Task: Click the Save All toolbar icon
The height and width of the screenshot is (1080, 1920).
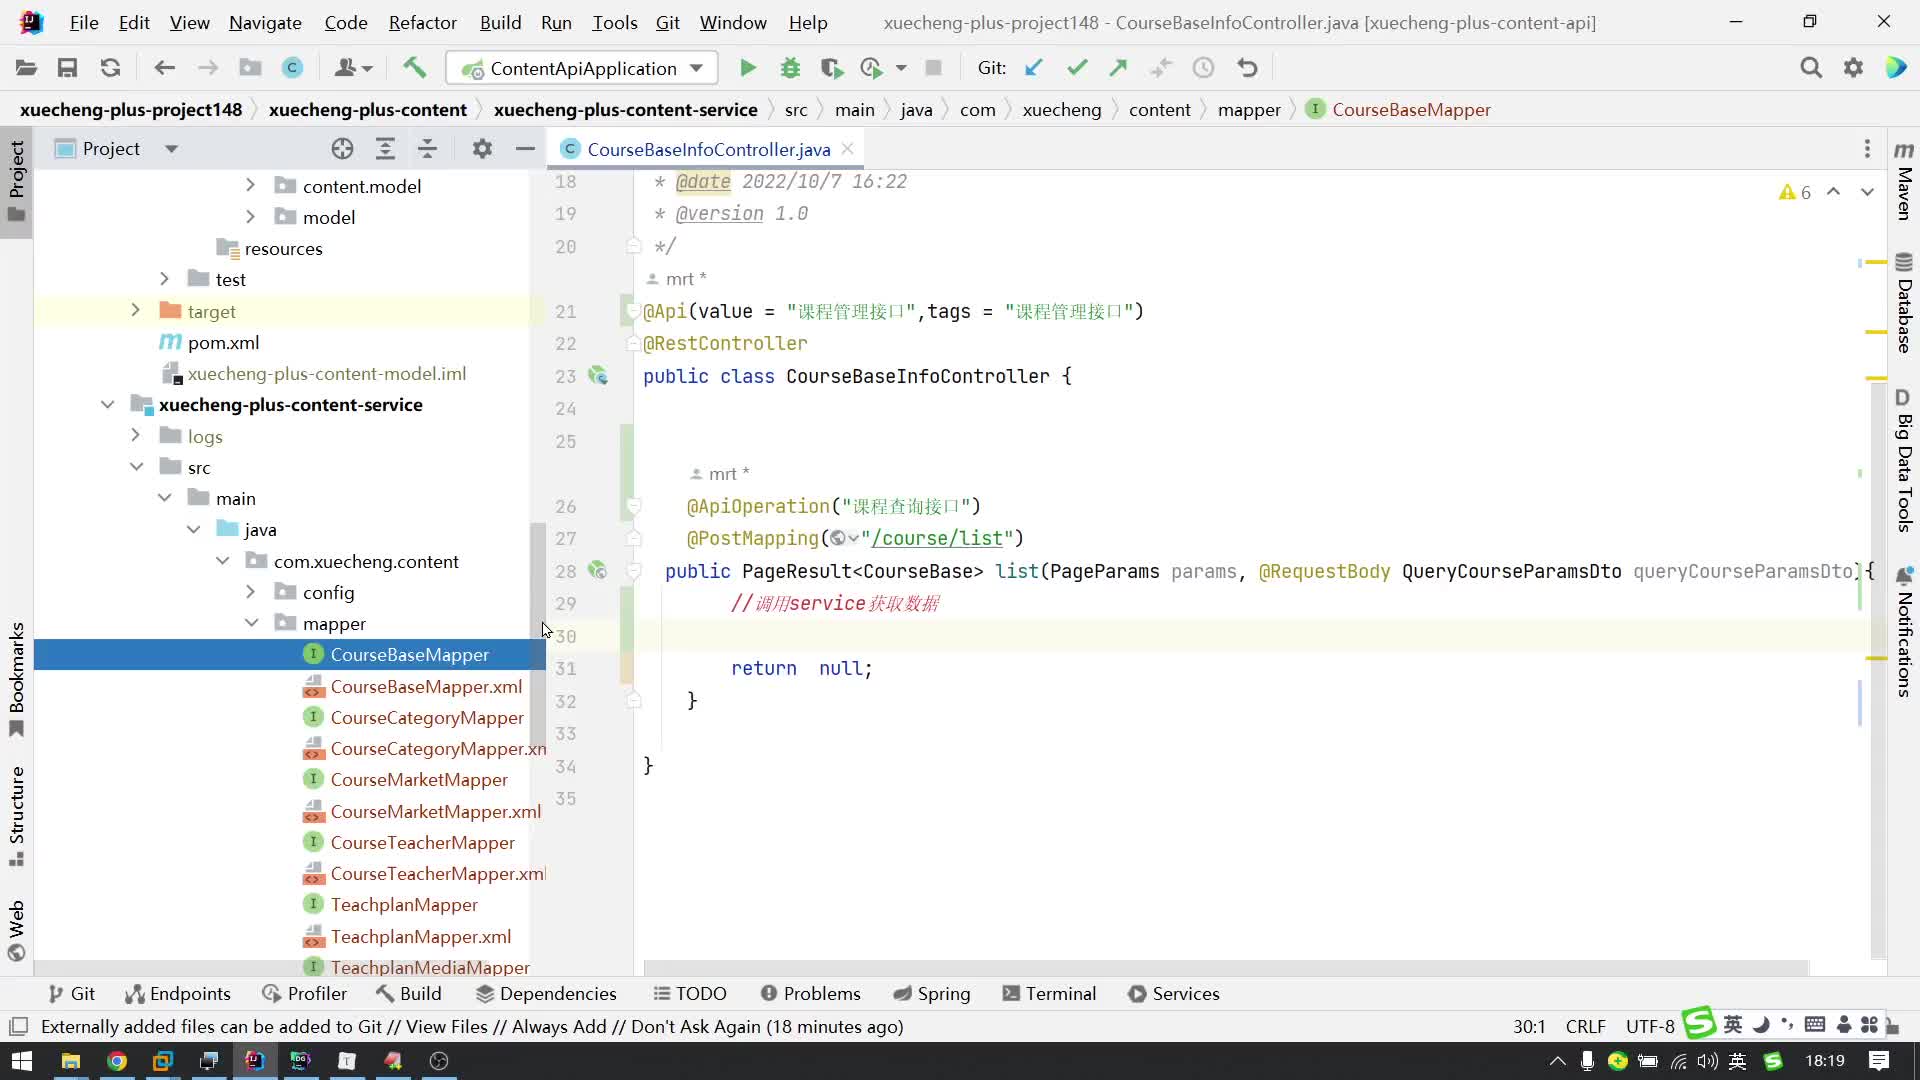Action: pos(67,68)
